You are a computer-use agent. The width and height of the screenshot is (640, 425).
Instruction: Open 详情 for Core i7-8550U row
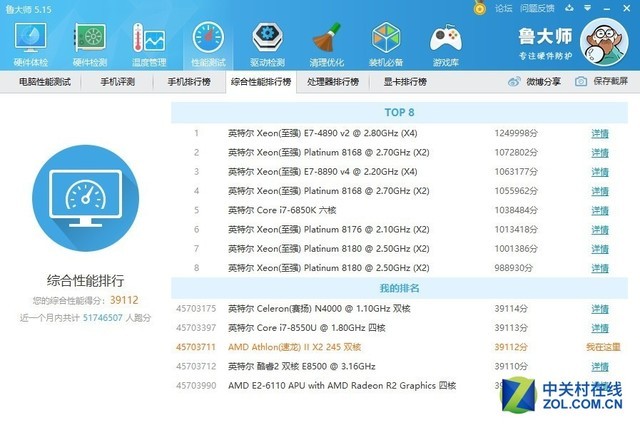[x=600, y=328]
